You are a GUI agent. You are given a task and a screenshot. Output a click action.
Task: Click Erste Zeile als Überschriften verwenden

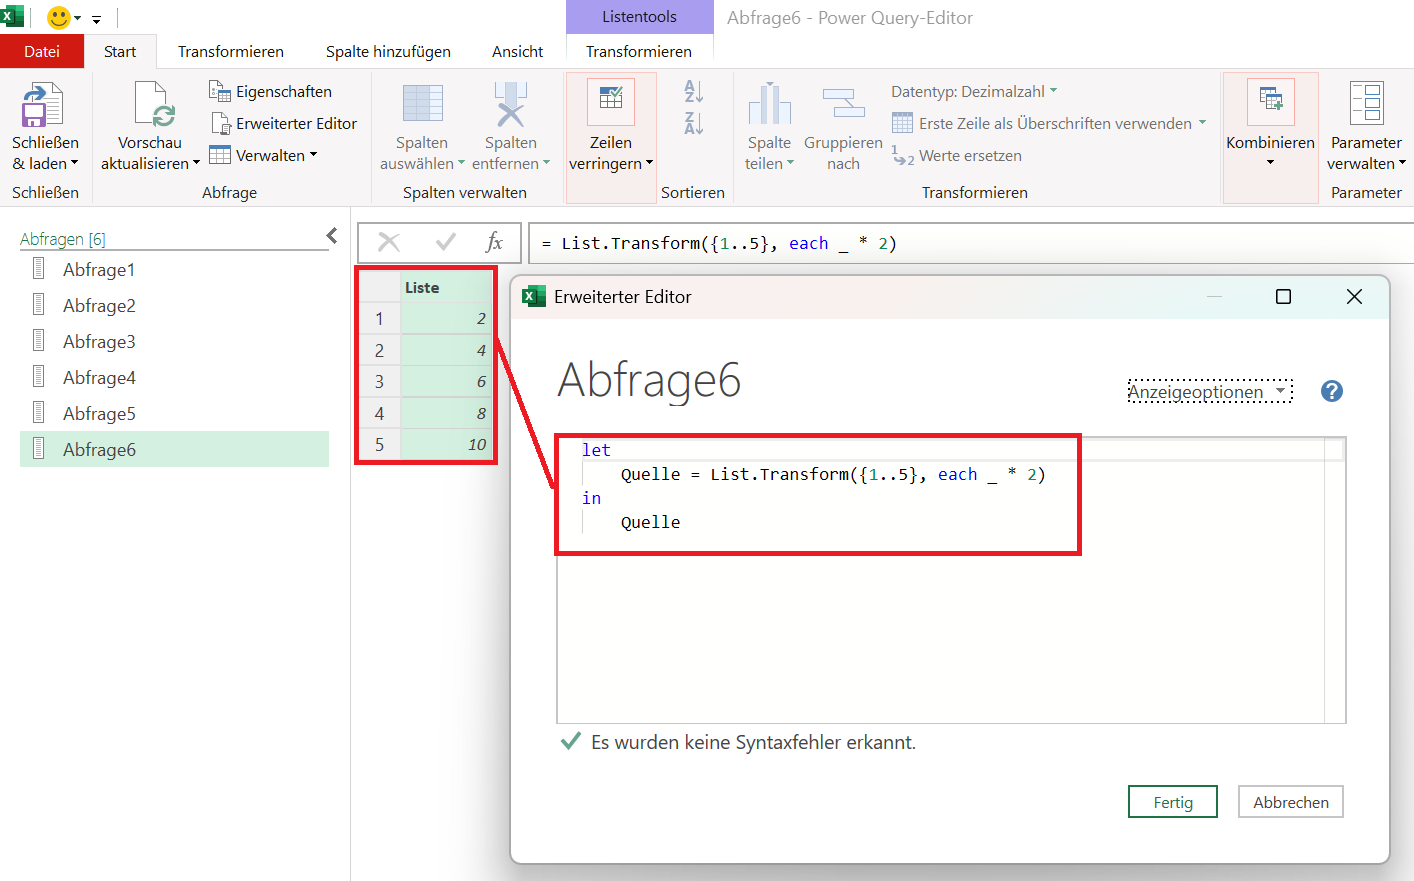click(1048, 123)
